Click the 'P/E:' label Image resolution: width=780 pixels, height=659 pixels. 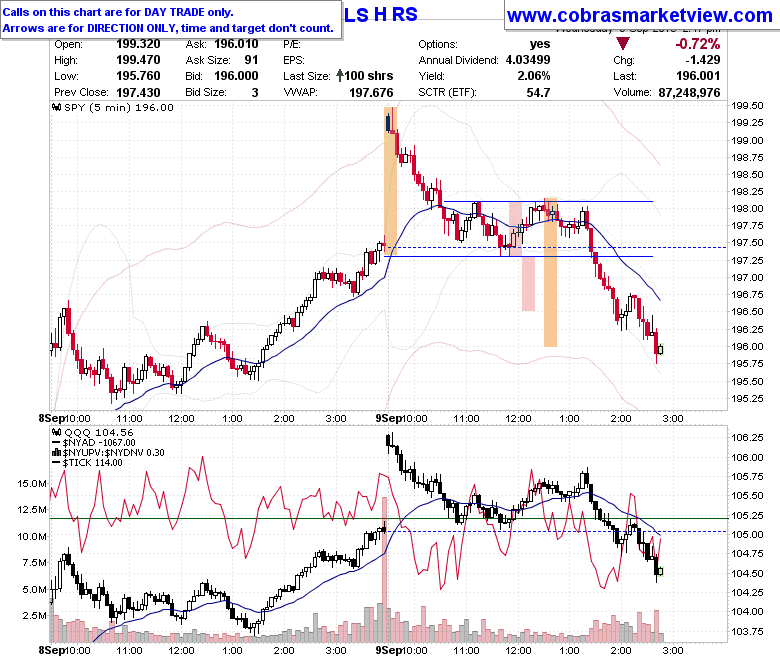[x=292, y=44]
